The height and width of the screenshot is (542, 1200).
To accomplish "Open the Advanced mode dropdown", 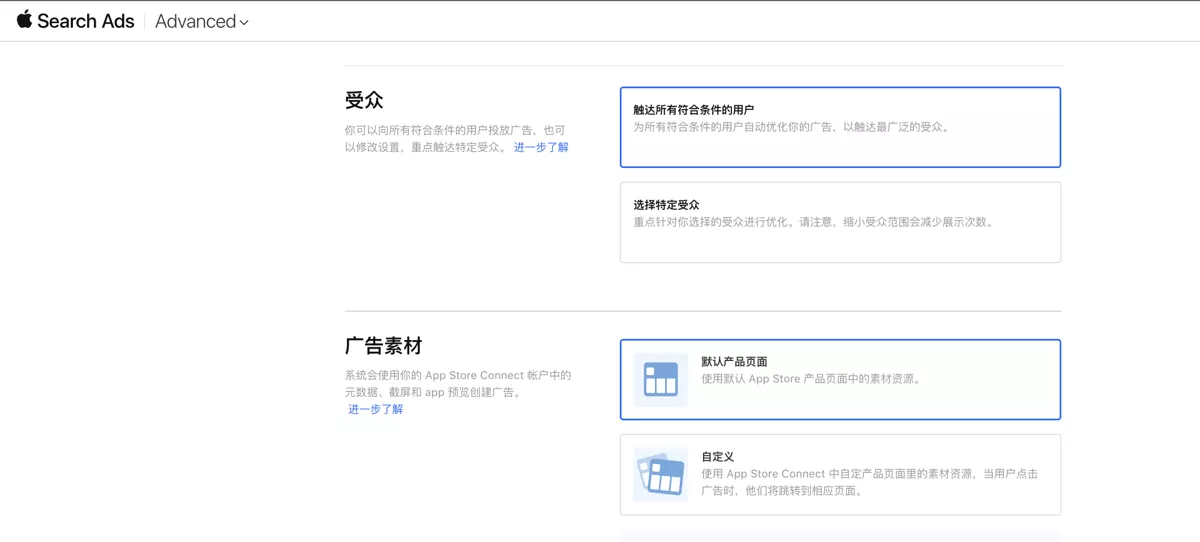I will pyautogui.click(x=201, y=21).
